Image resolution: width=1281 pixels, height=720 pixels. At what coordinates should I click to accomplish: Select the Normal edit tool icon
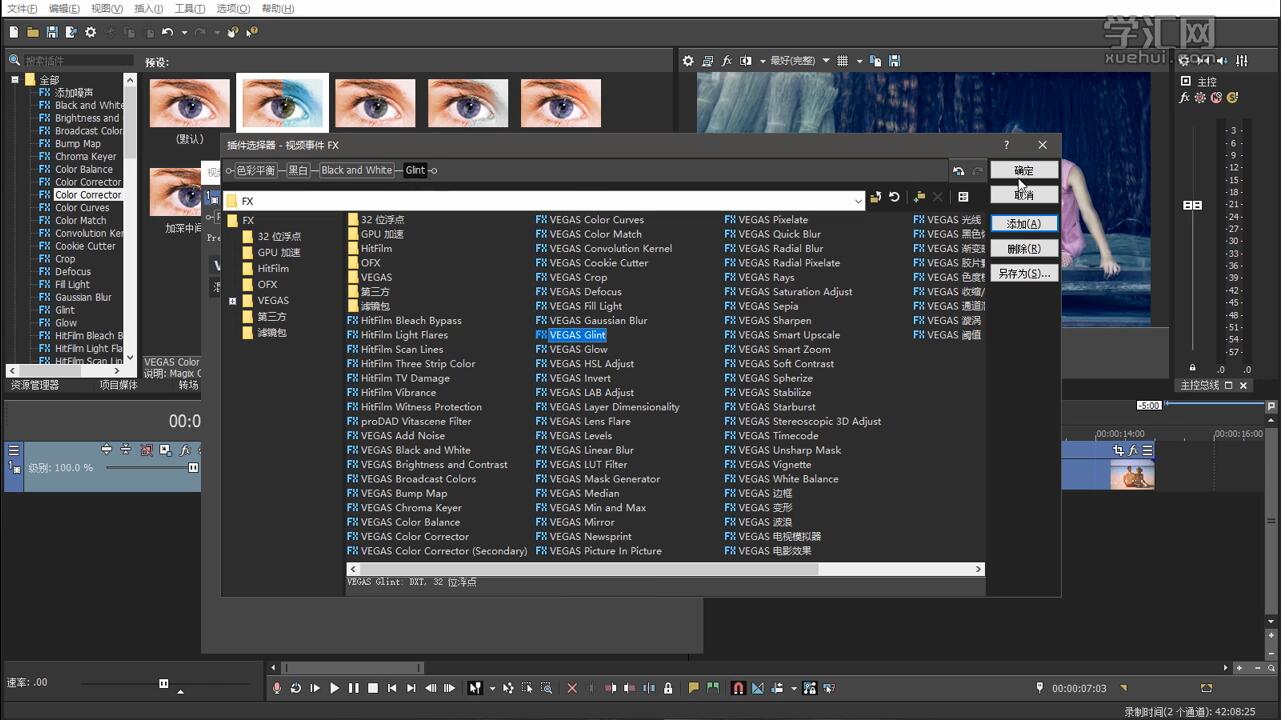pyautogui.click(x=475, y=688)
